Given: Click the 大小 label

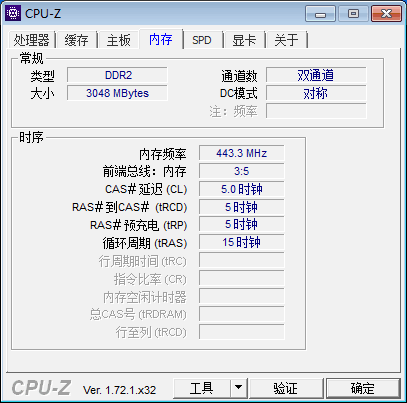Looking at the screenshot, I should coord(42,94).
